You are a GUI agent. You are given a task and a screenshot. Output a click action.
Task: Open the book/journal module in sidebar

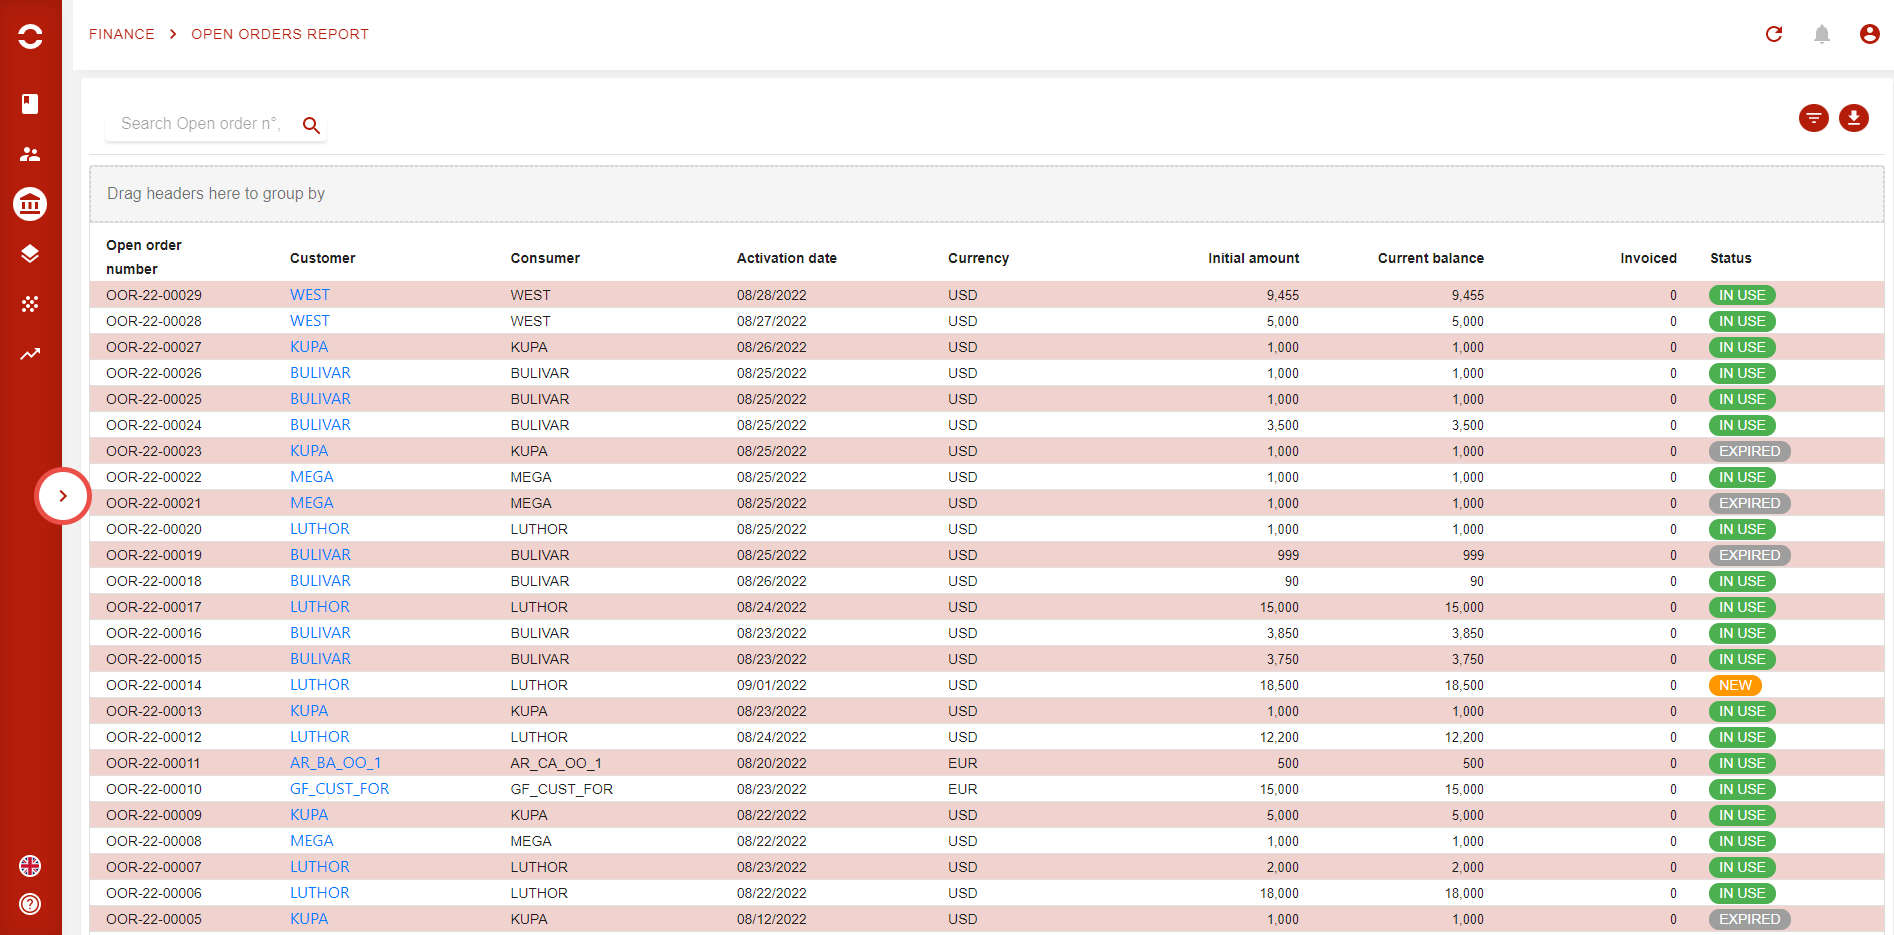click(30, 104)
